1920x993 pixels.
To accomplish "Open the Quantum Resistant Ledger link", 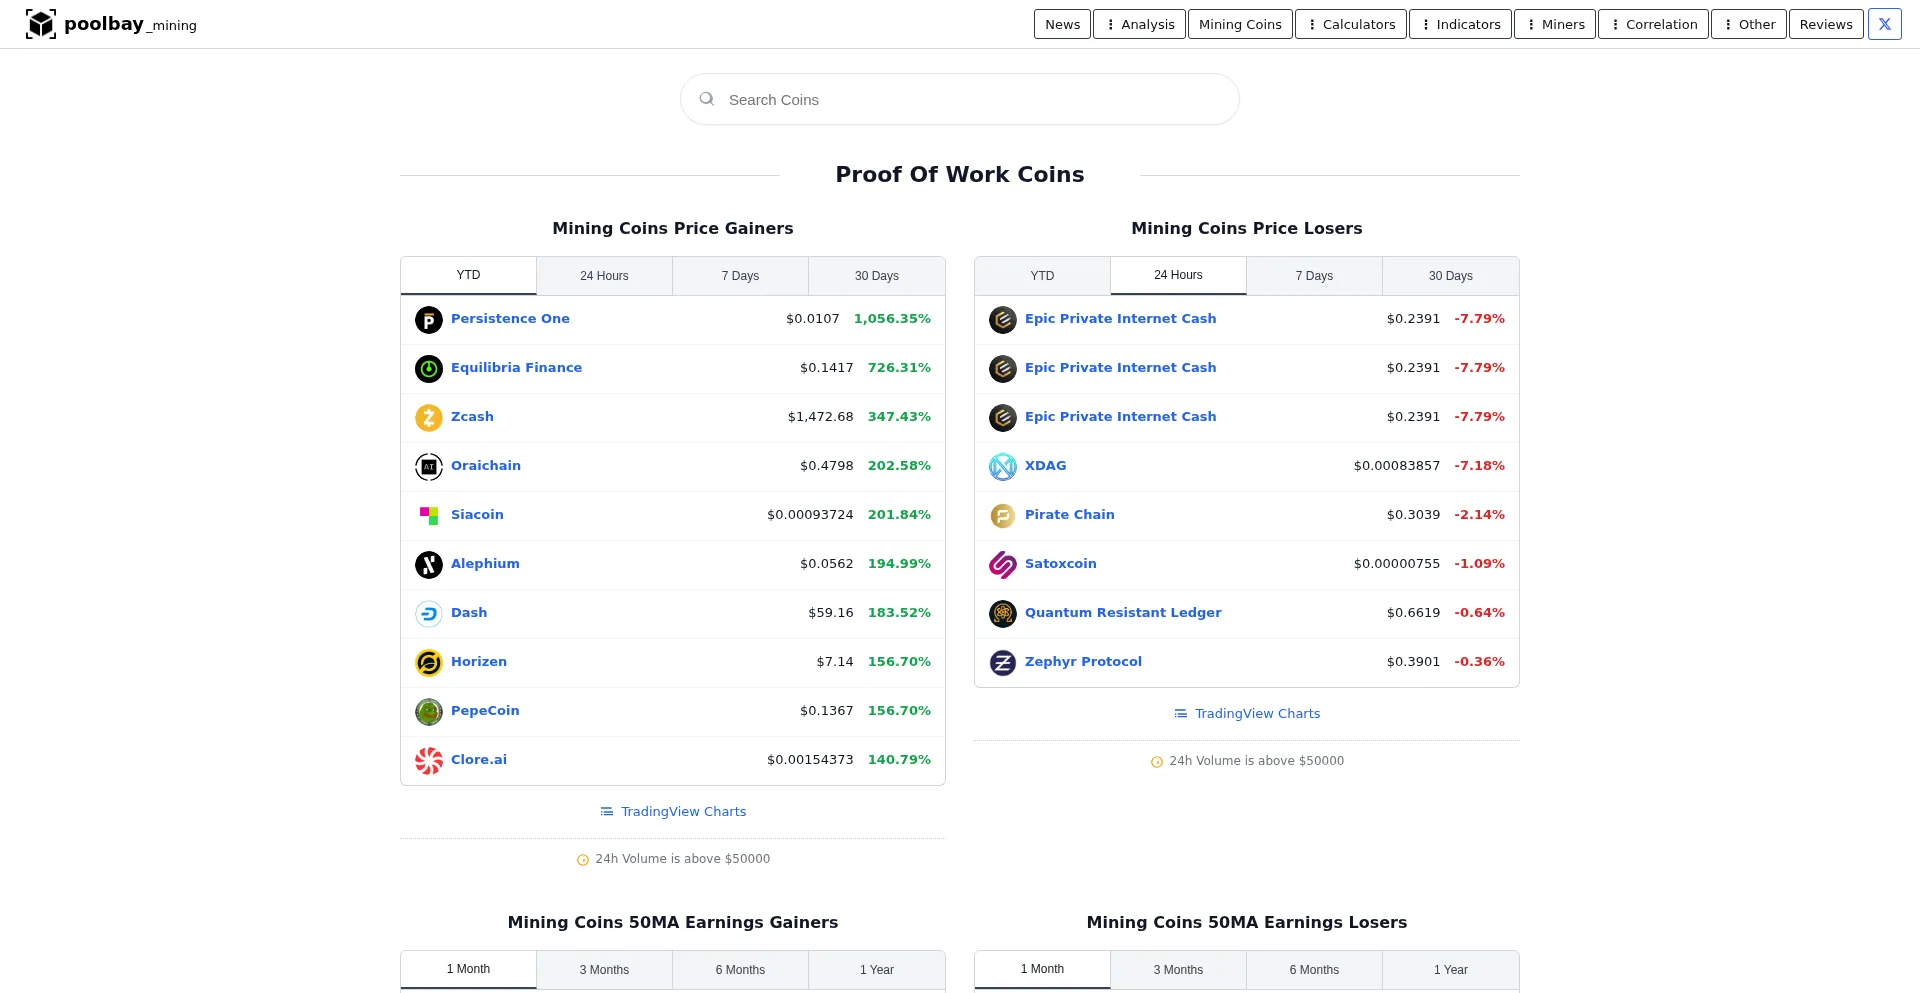I will coord(1123,613).
